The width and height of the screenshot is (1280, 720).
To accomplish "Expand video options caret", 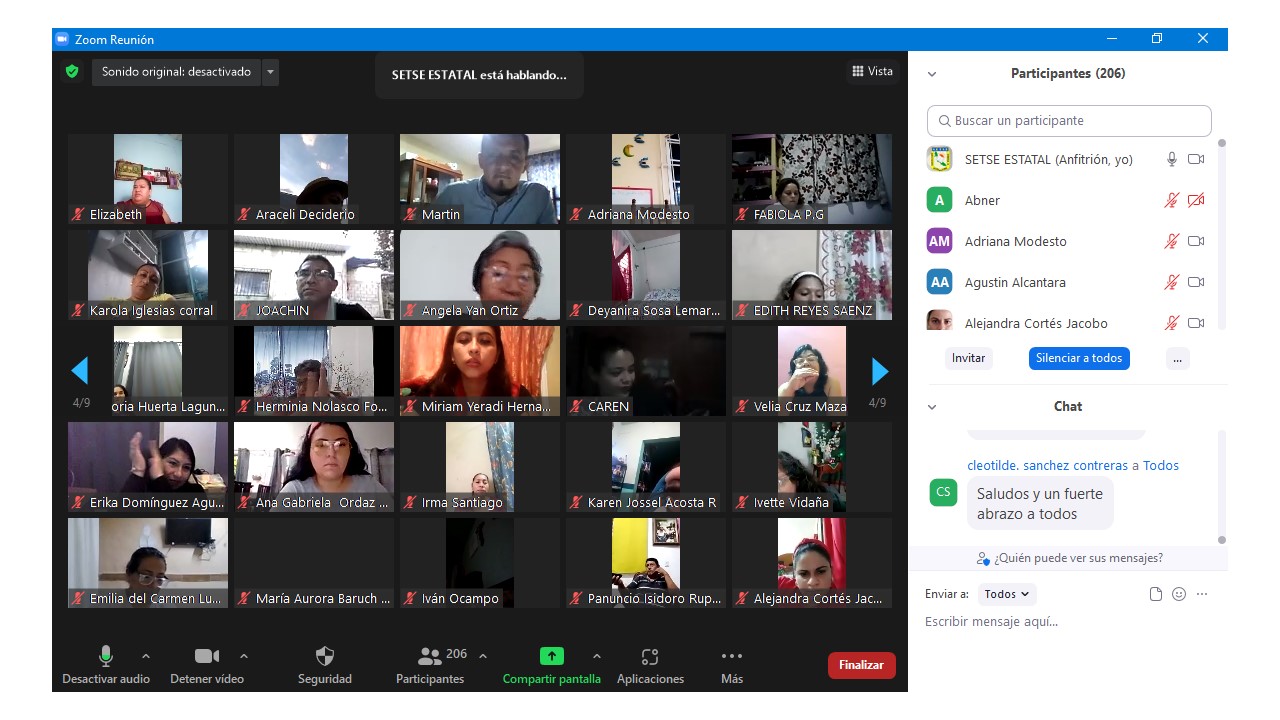I will pos(244,656).
